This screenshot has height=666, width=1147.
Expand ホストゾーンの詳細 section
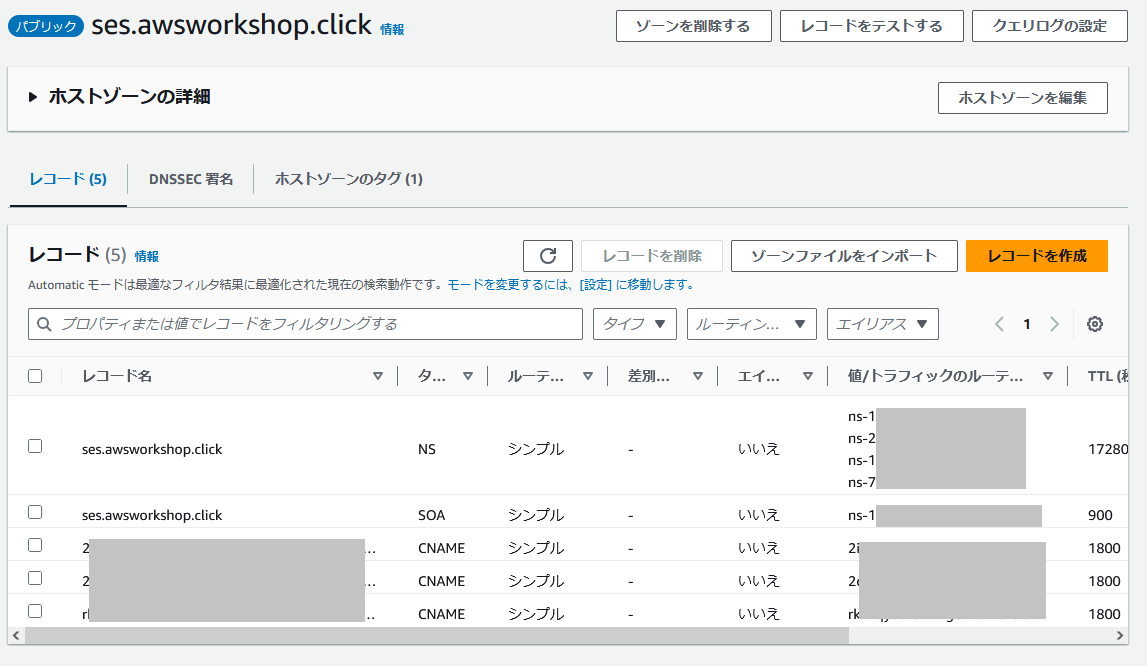tap(32, 97)
